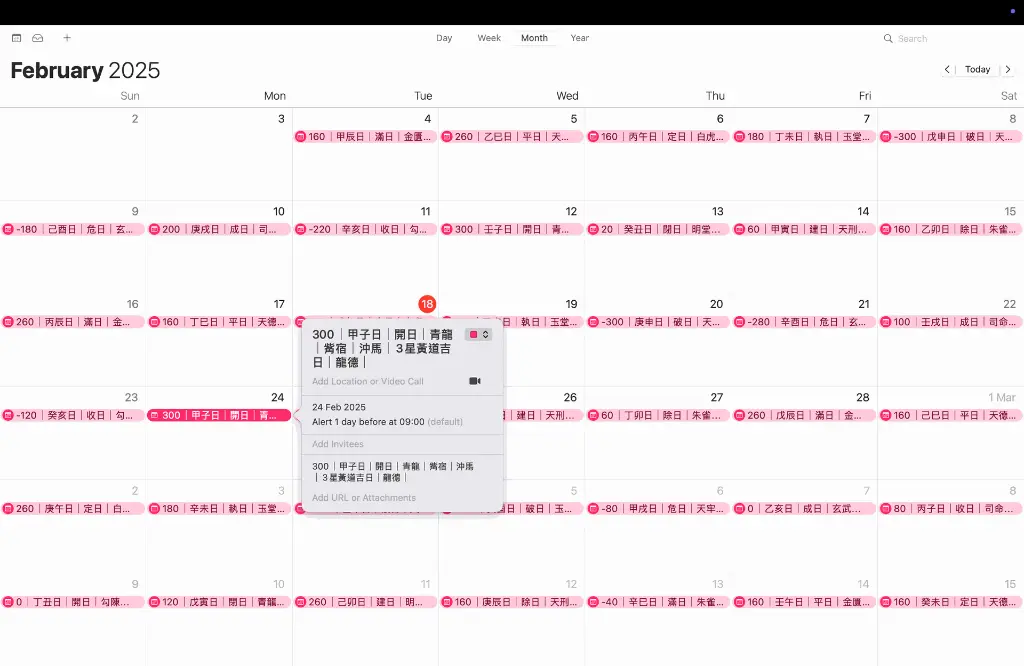The image size is (1024, 666).
Task: Open the 60 丁卯日 event on 27
Action: tap(658, 415)
